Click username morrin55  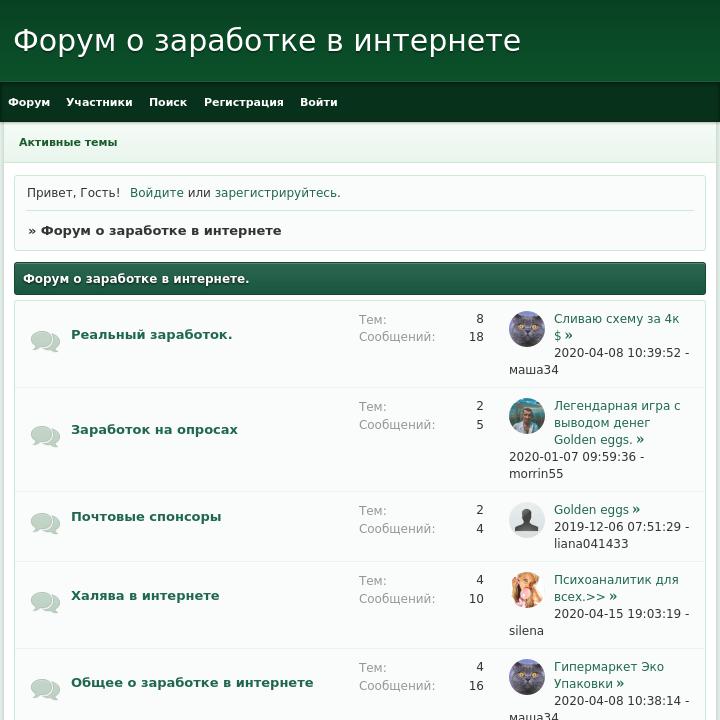point(536,474)
